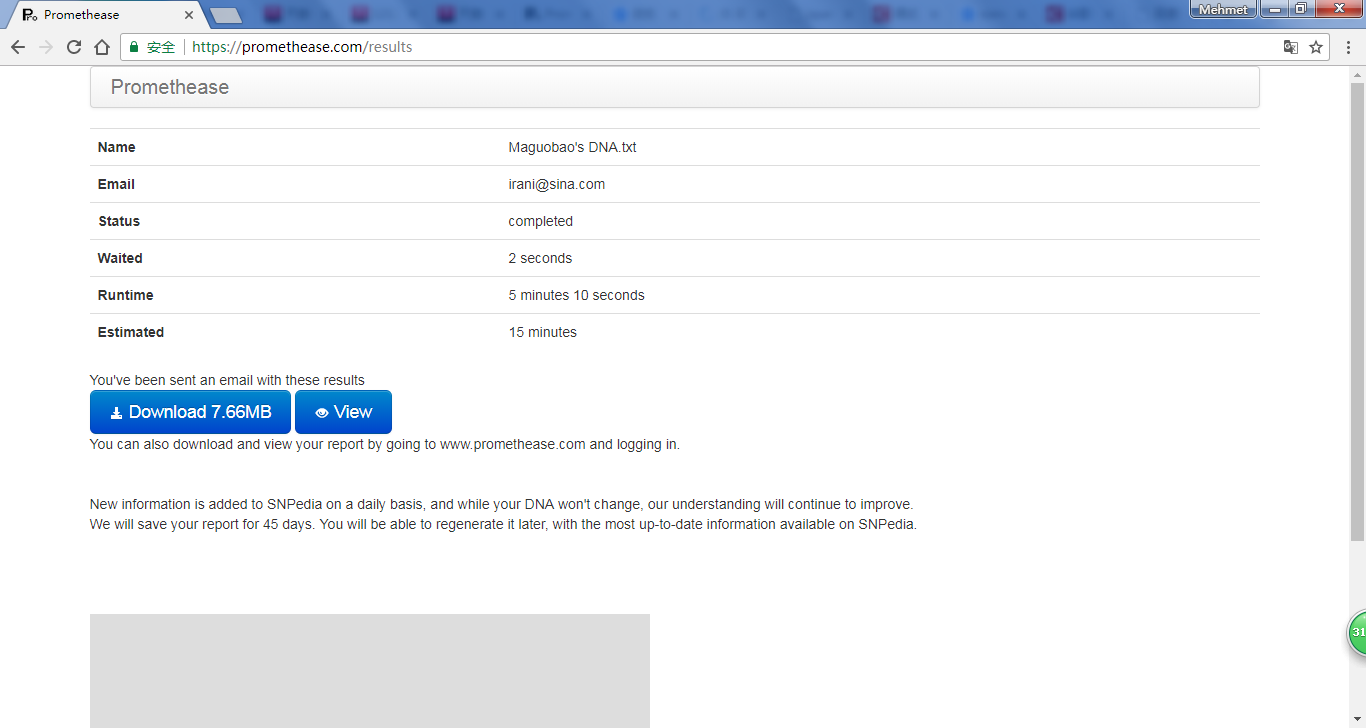Image resolution: width=1366 pixels, height=728 pixels.
Task: Click the Promethease header title
Action: pos(170,87)
